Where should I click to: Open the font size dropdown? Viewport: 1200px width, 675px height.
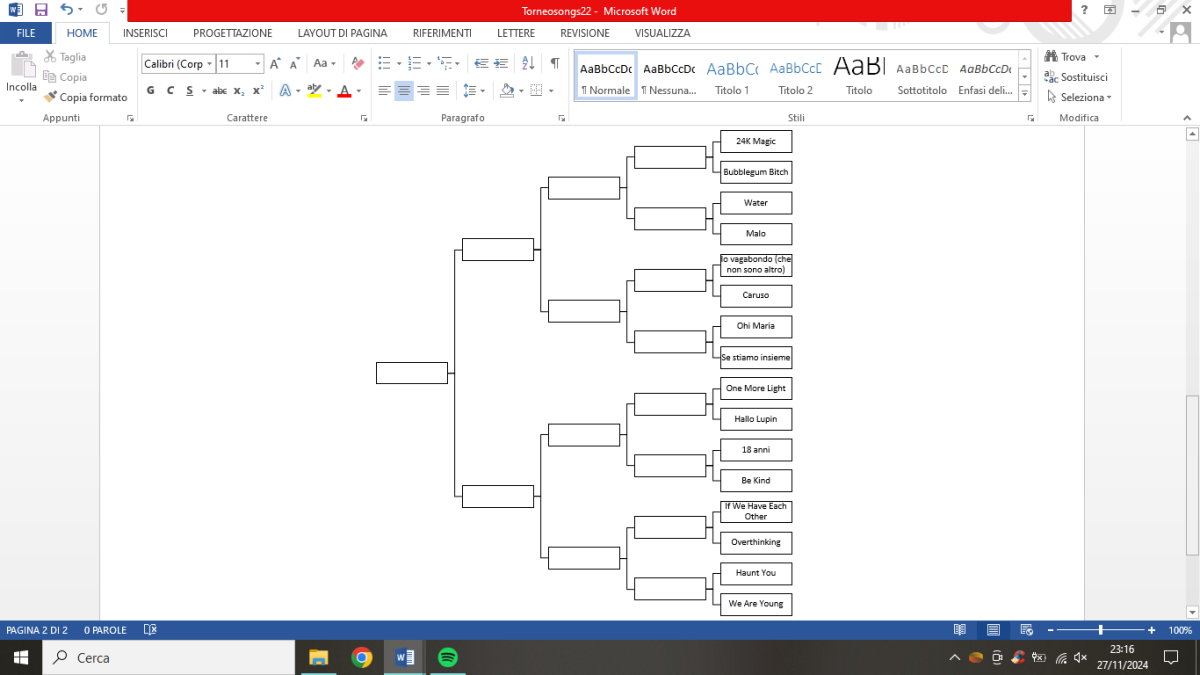[x=258, y=63]
